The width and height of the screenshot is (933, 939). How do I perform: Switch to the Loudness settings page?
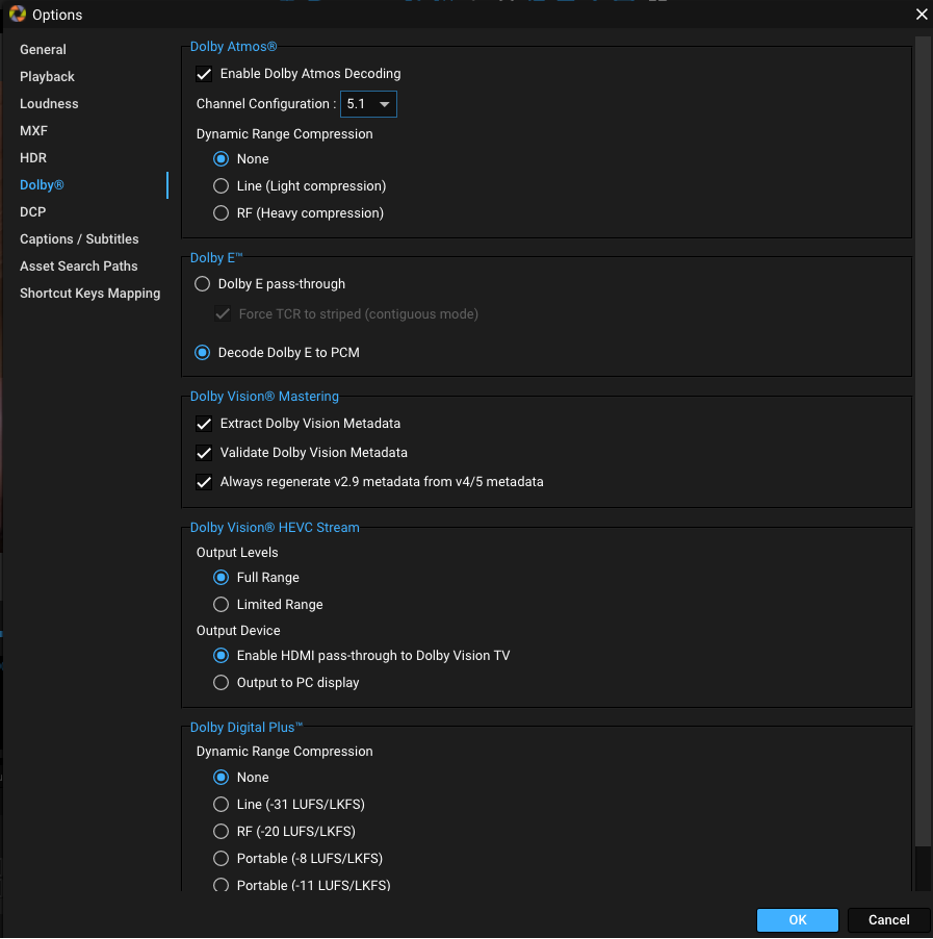pos(49,103)
